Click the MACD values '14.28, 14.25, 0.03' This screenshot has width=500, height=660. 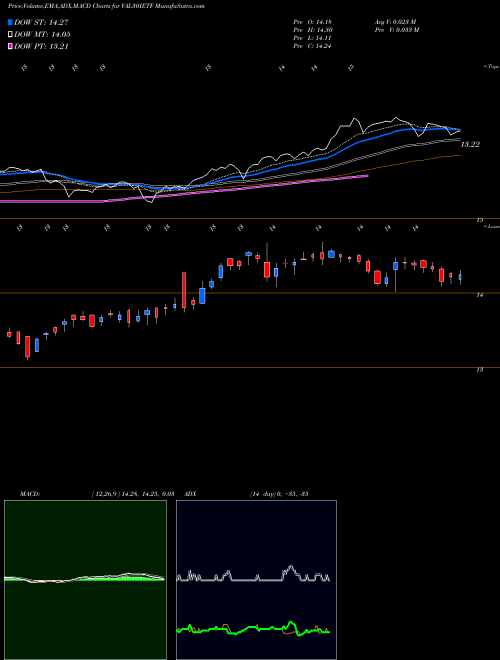point(148,494)
